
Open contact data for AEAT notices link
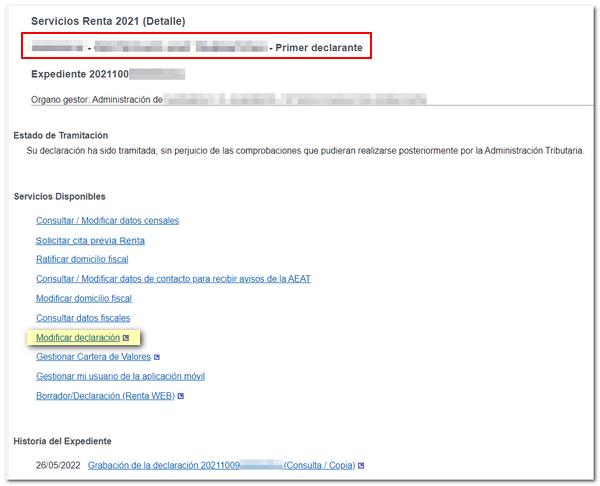(173, 279)
